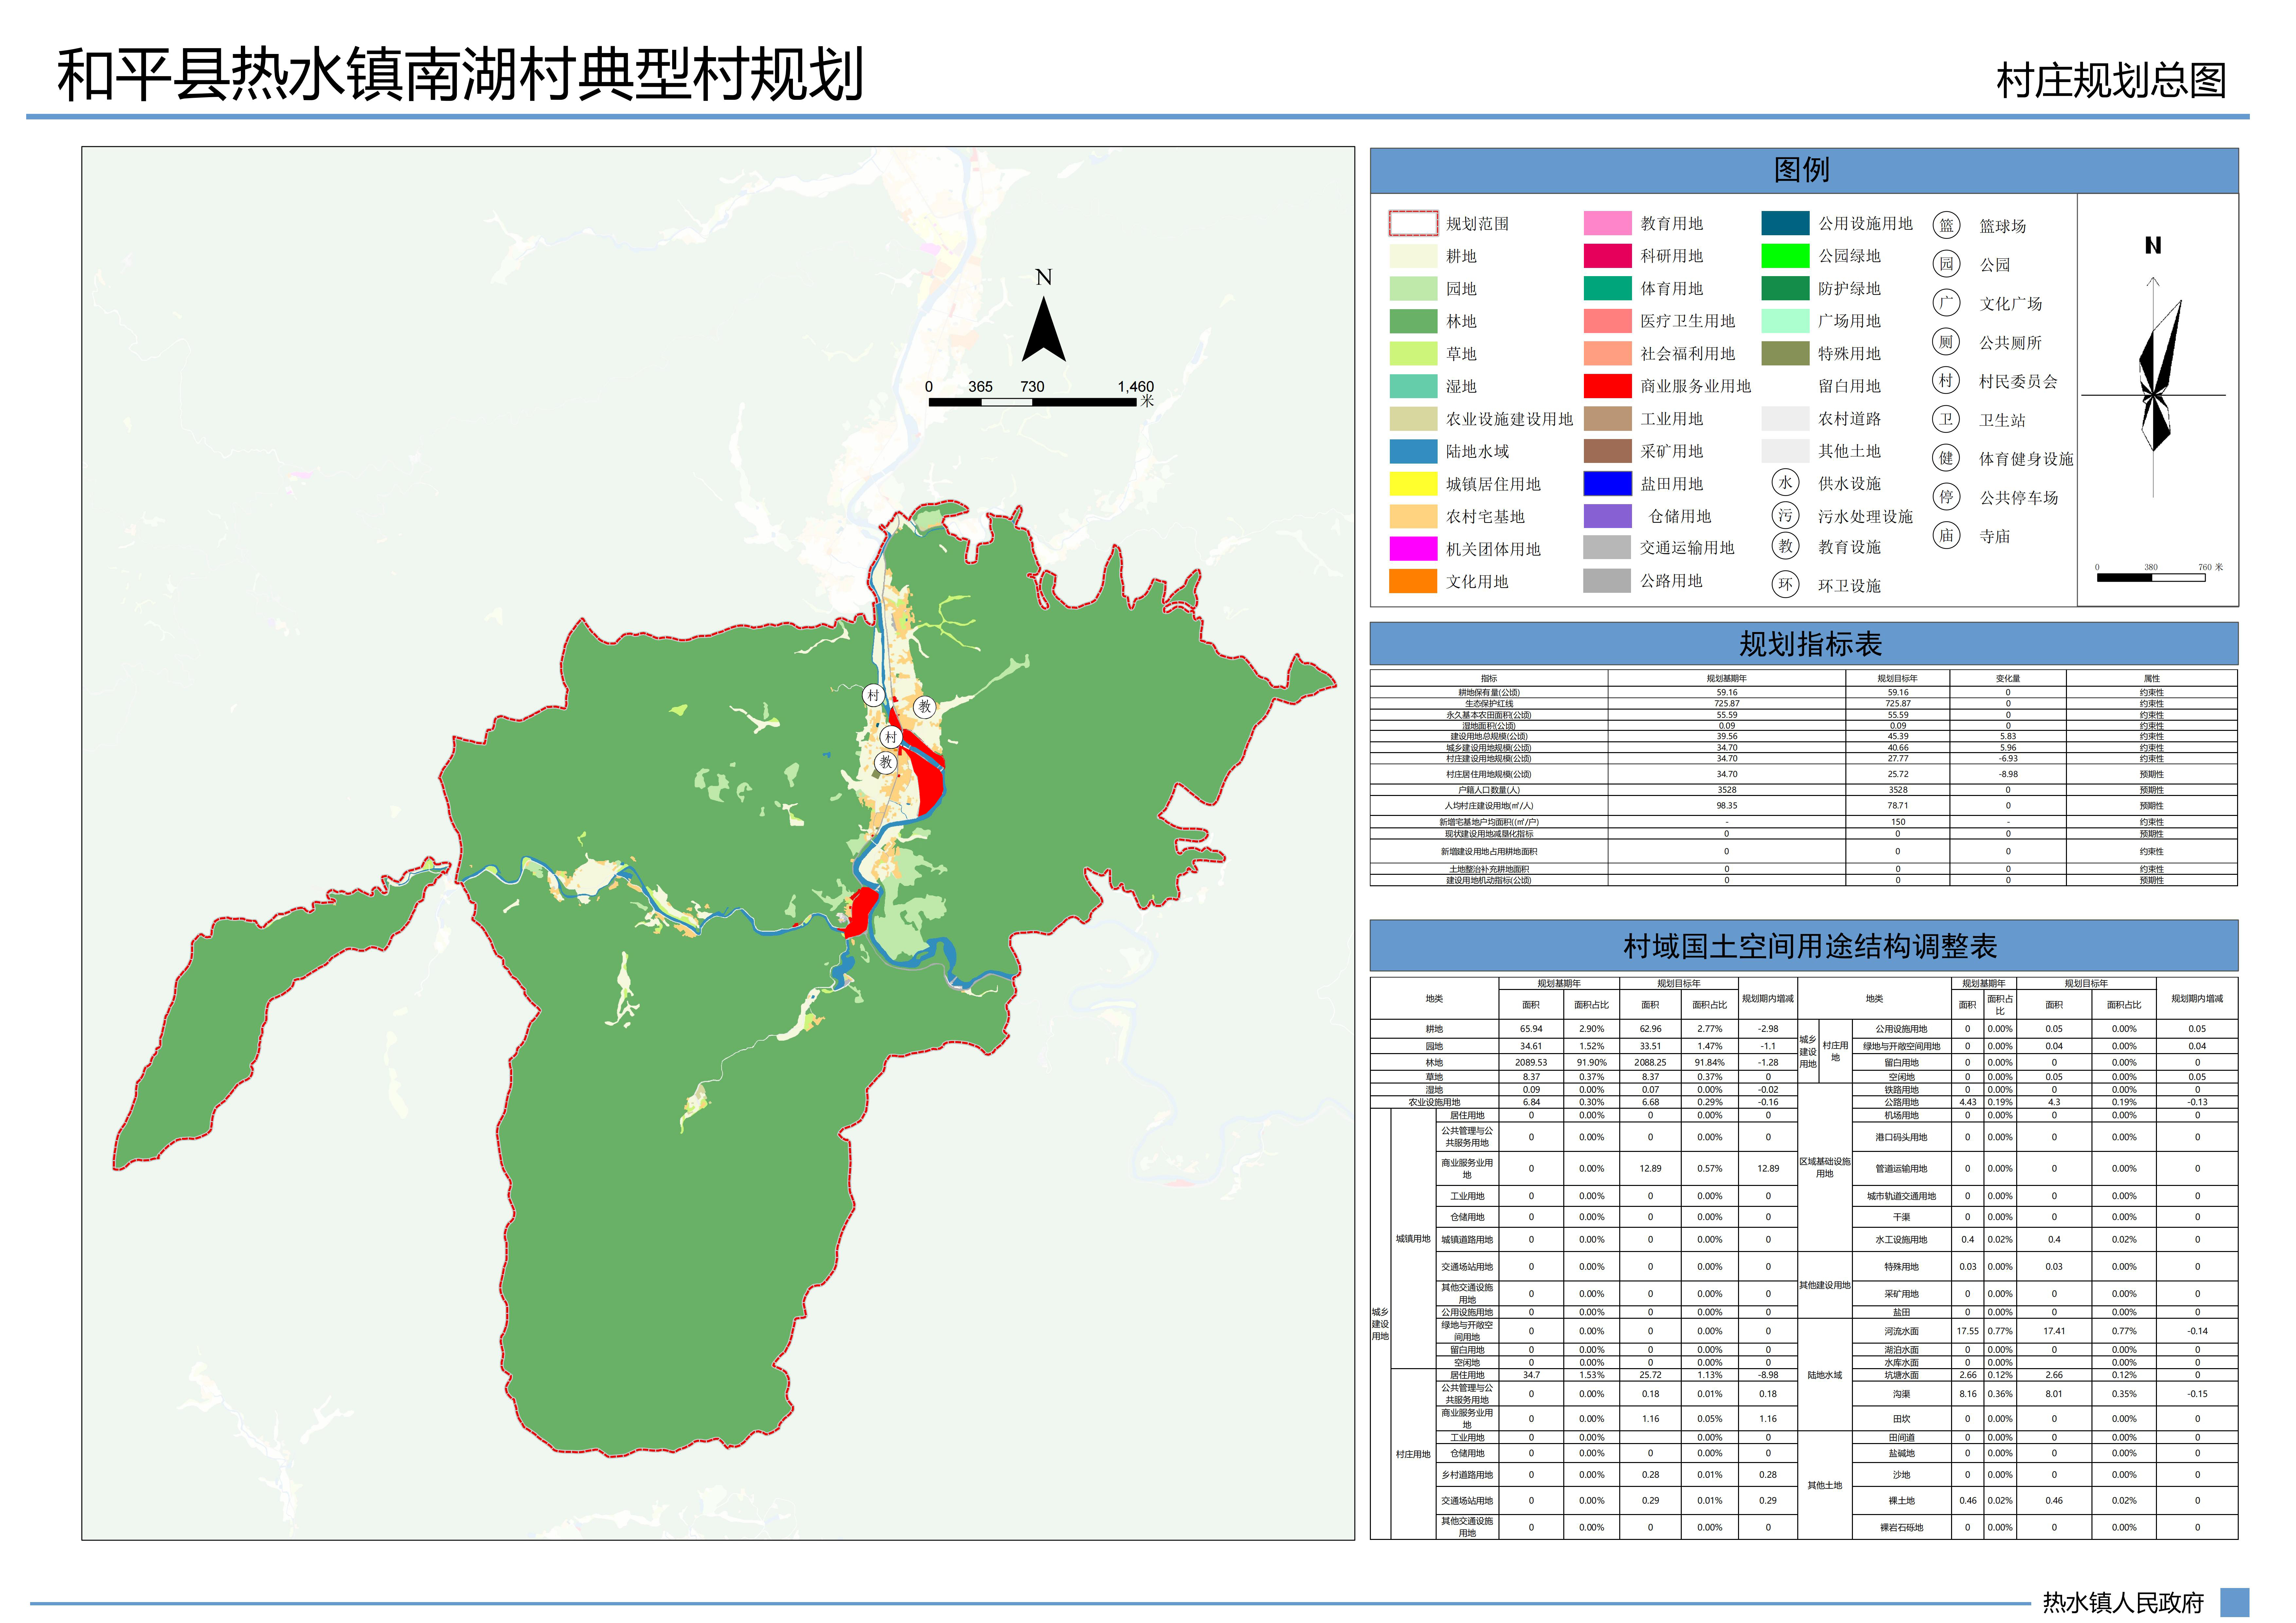Click the 城镇居住用地 yellow swatch
The width and height of the screenshot is (2296, 1623).
(1413, 484)
